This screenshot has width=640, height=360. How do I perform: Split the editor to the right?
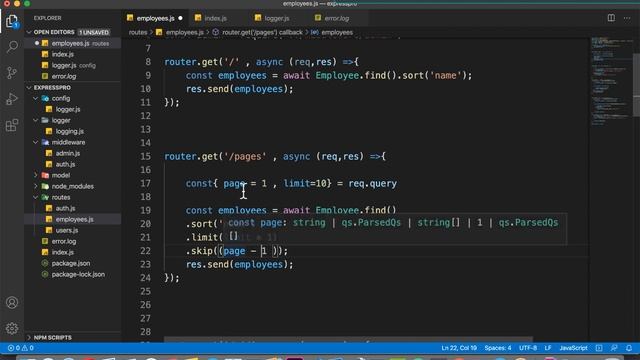point(611,18)
